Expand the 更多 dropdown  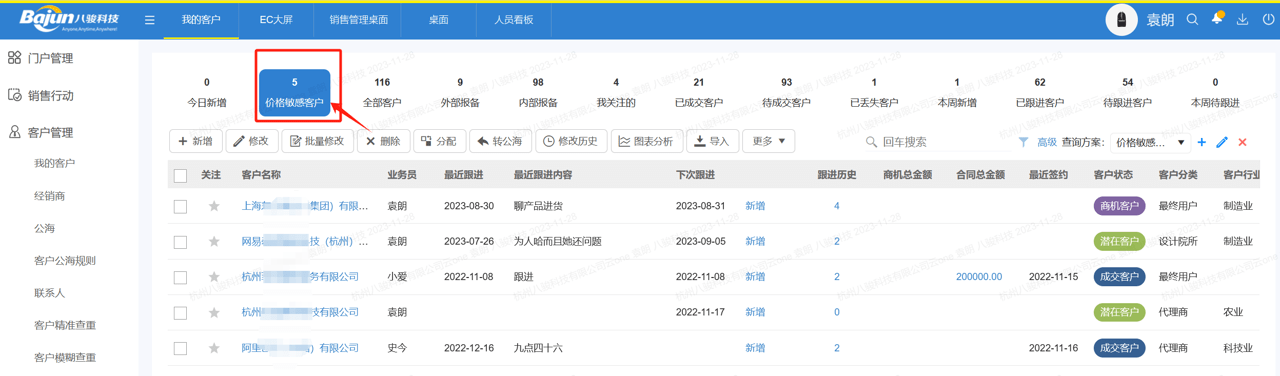[x=768, y=141]
